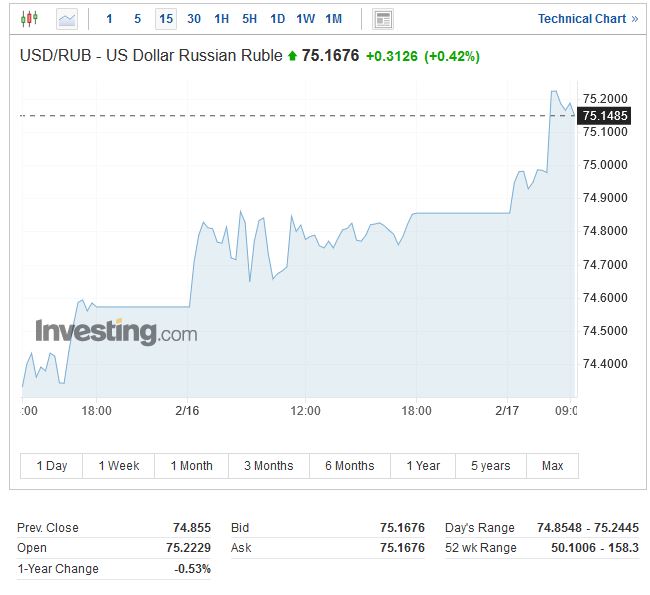
Task: Select the area chart type icon
Action: (x=66, y=18)
